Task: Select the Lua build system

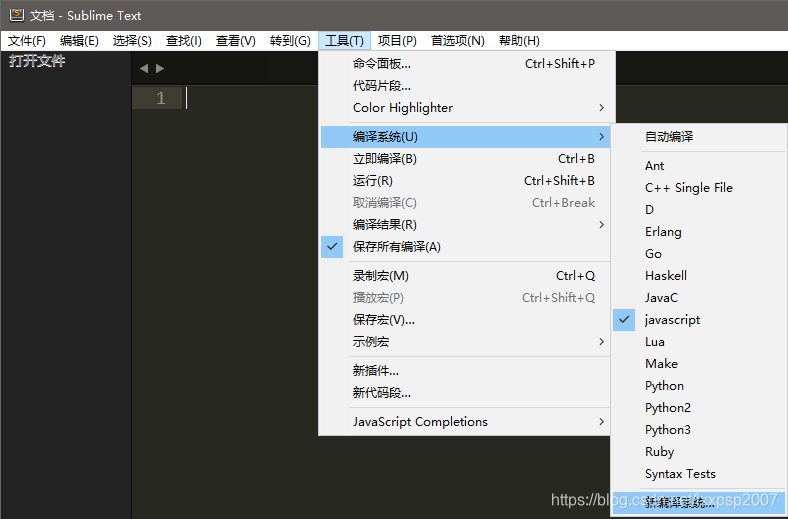Action: tap(699, 342)
